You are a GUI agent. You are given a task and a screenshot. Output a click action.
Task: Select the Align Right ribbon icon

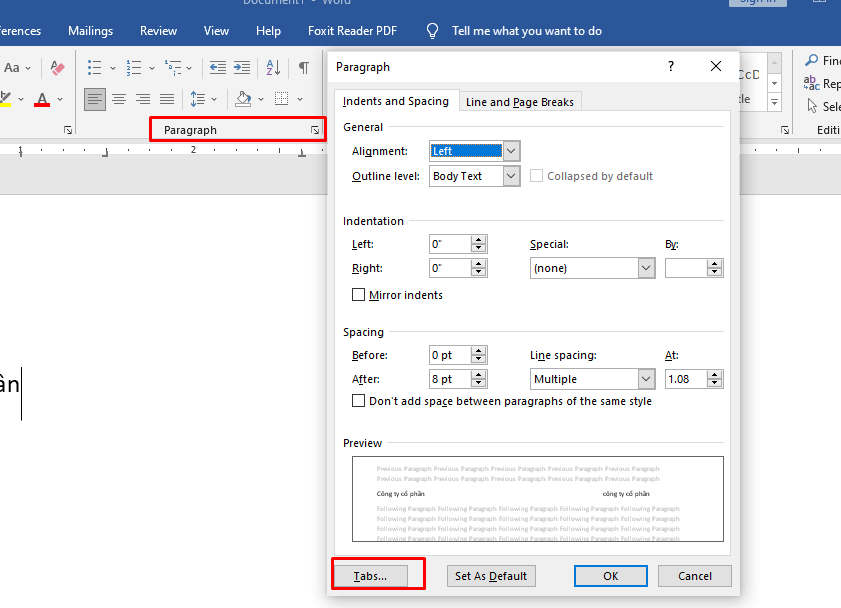[x=143, y=99]
